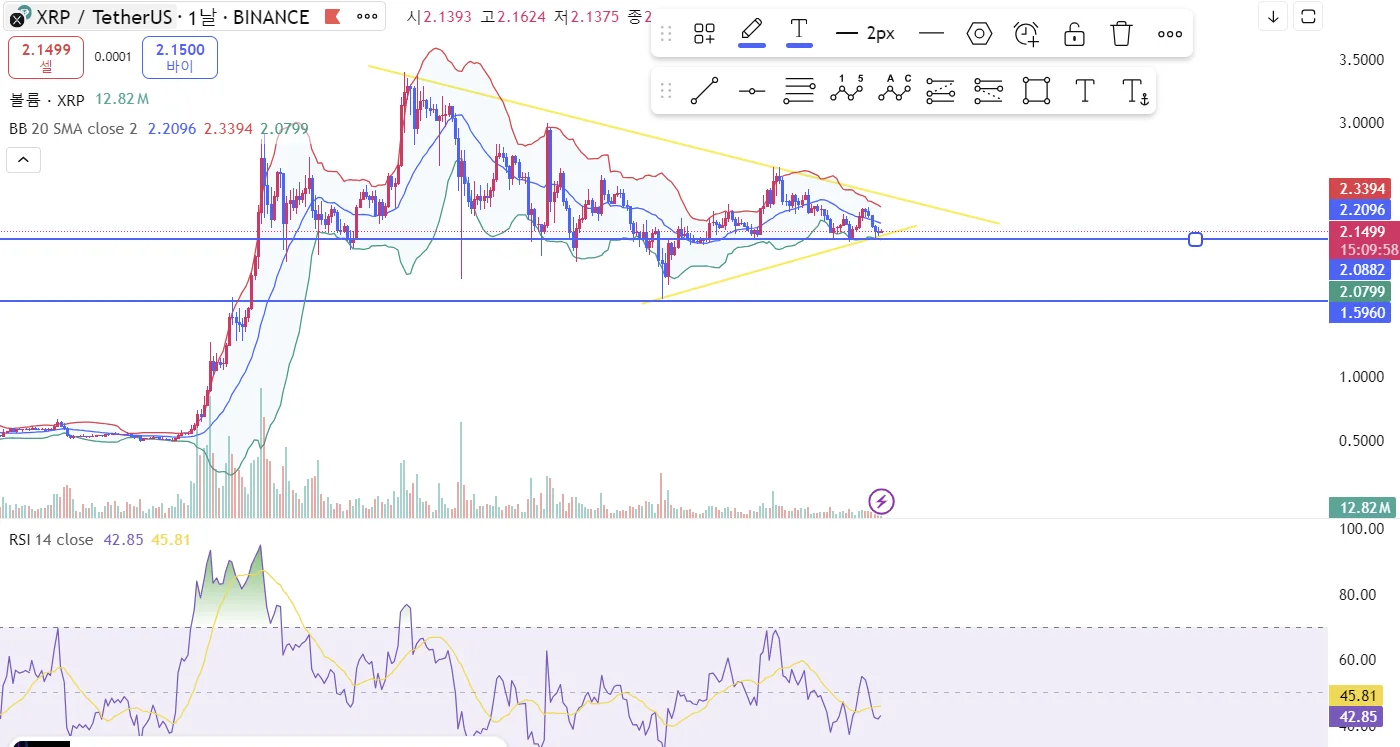Screen dimensions: 1400x747
Task: Select the trend-based Fib Extension tool
Action: point(988,91)
